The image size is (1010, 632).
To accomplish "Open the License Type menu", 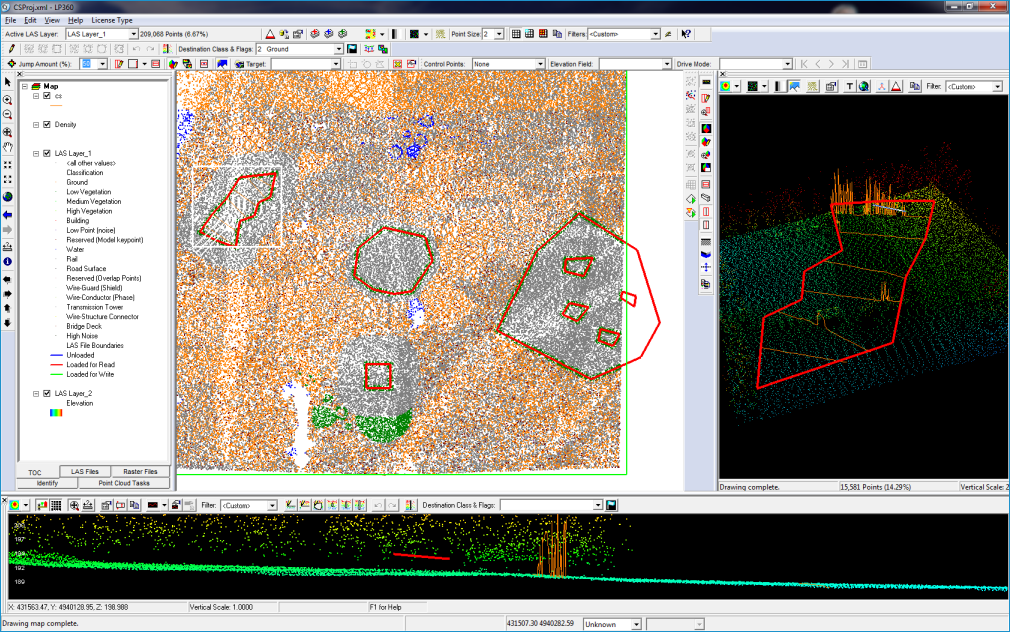I will click(x=111, y=20).
